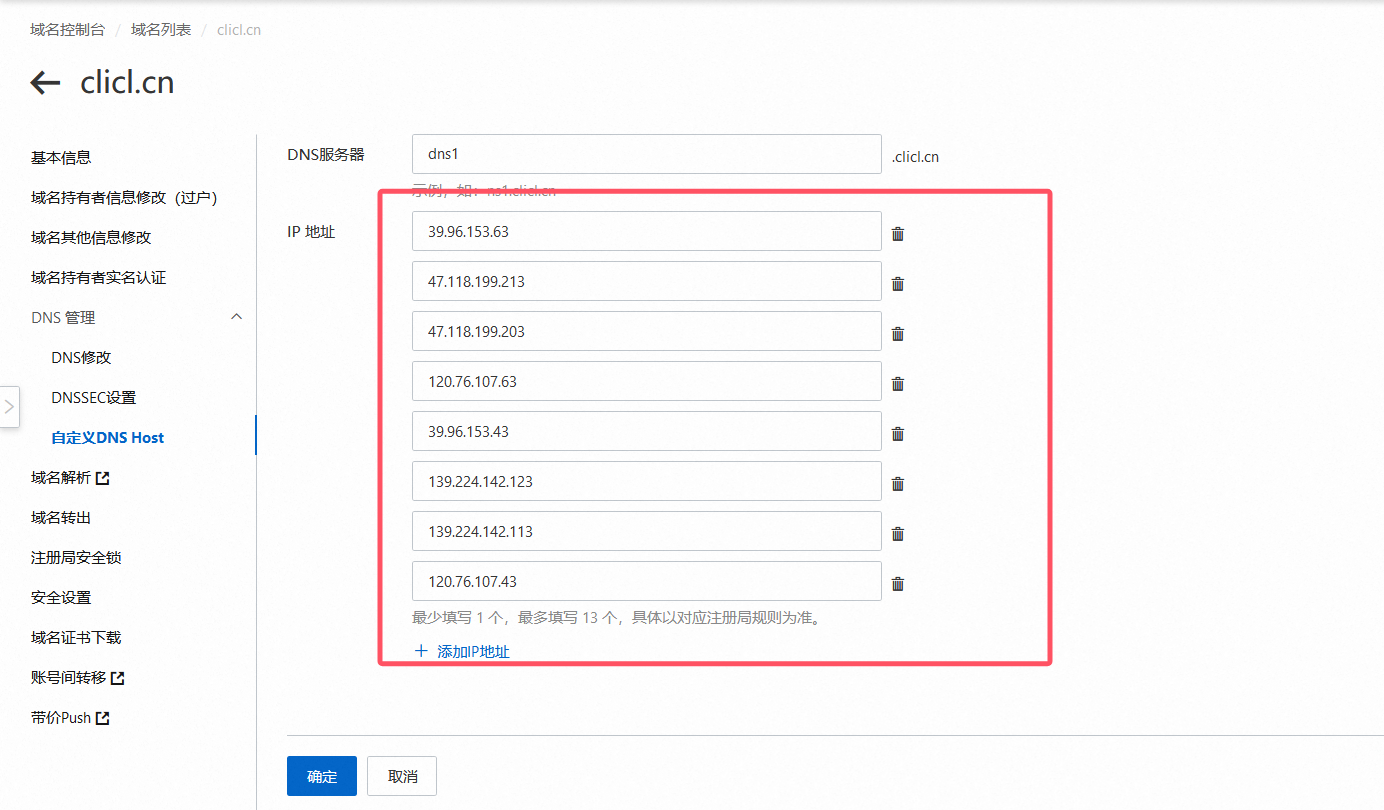Focus the IP field 120.76.107.43

(x=647, y=581)
